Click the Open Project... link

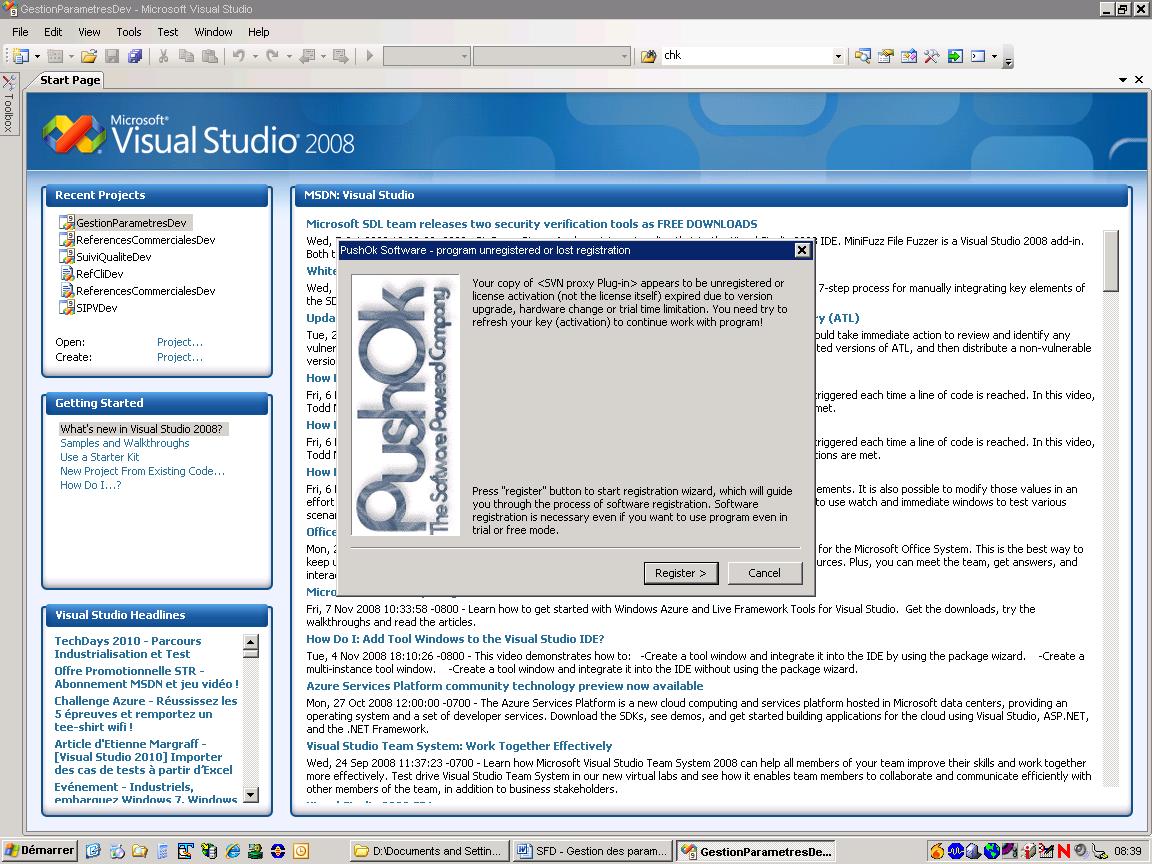tap(180, 342)
